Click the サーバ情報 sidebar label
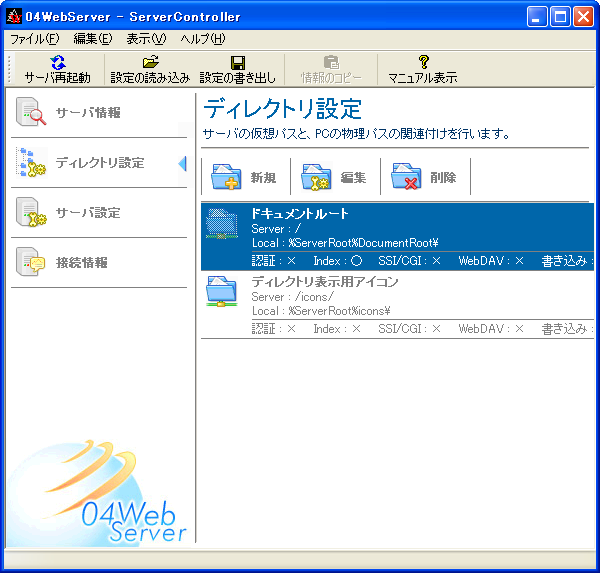This screenshot has height=573, width=600. 88,113
